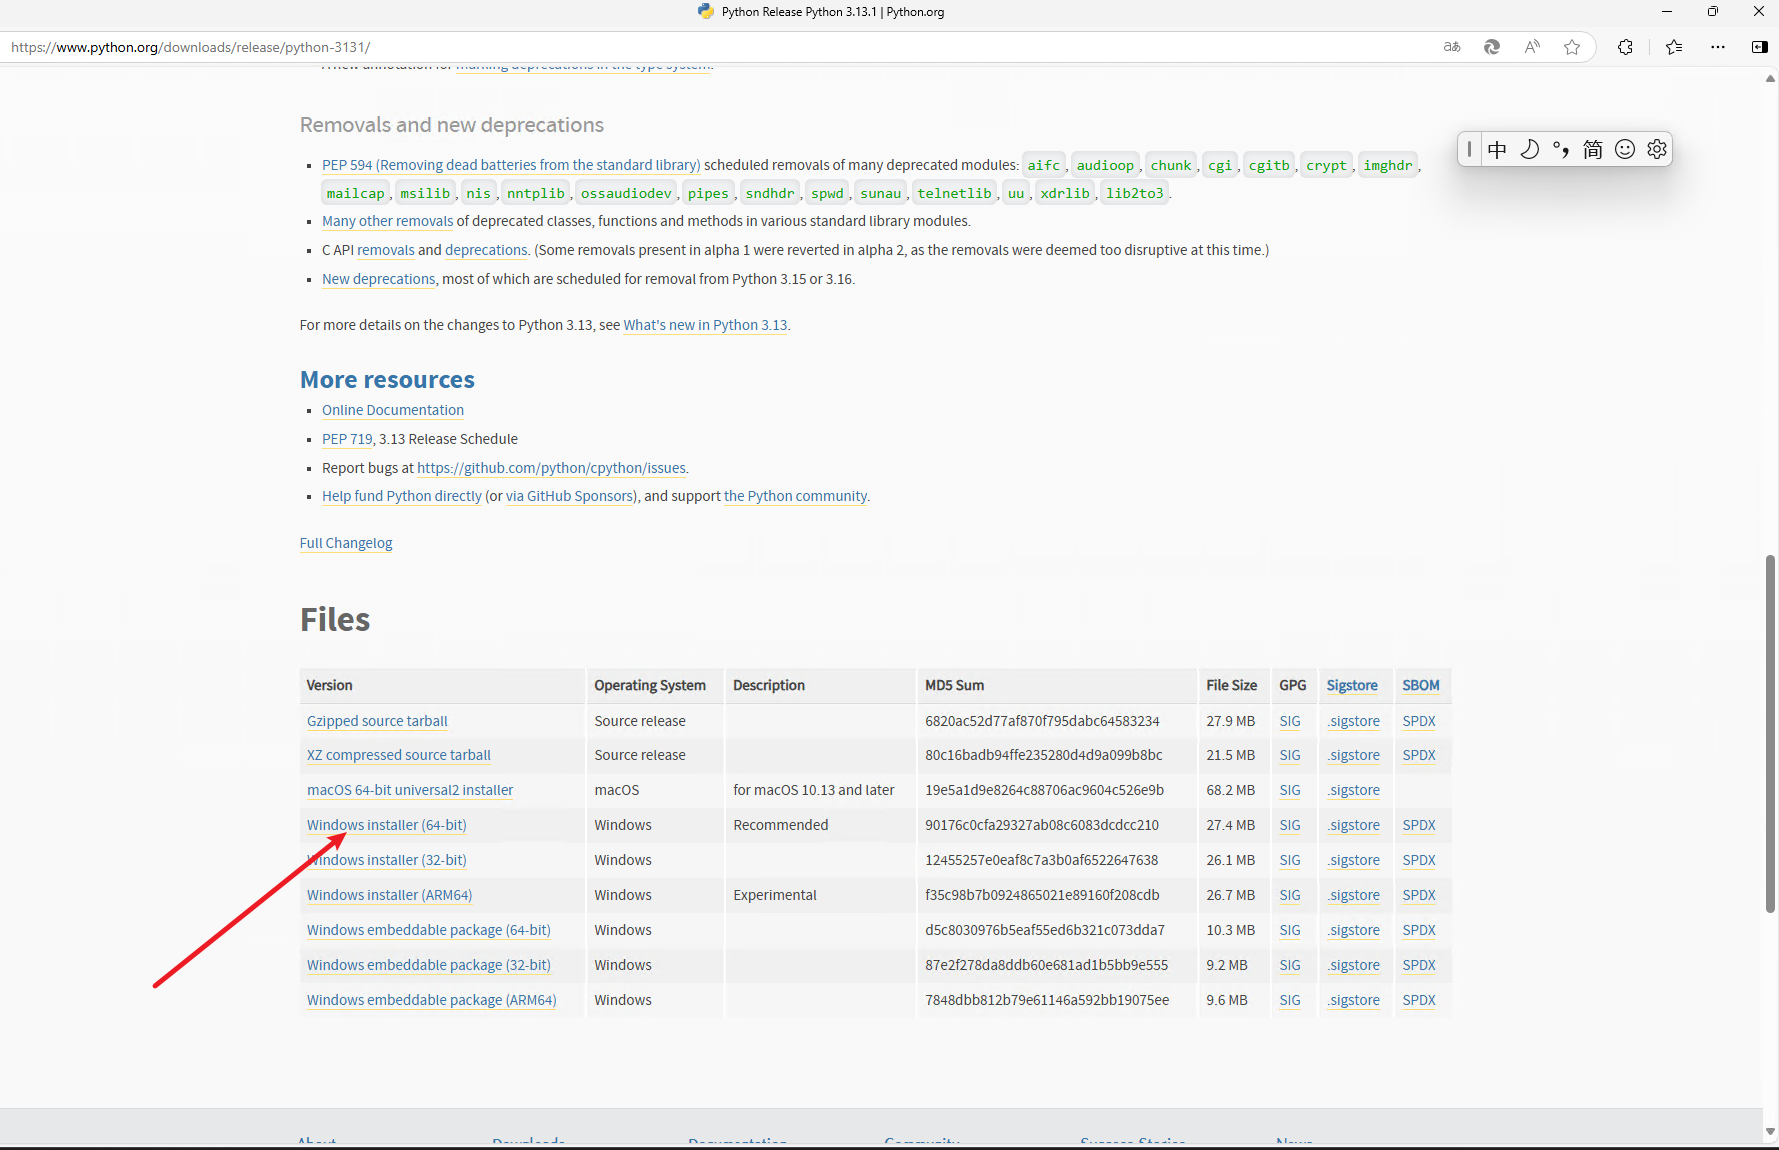Open .sigstore link for Windows installer (64-bit)

(1354, 825)
